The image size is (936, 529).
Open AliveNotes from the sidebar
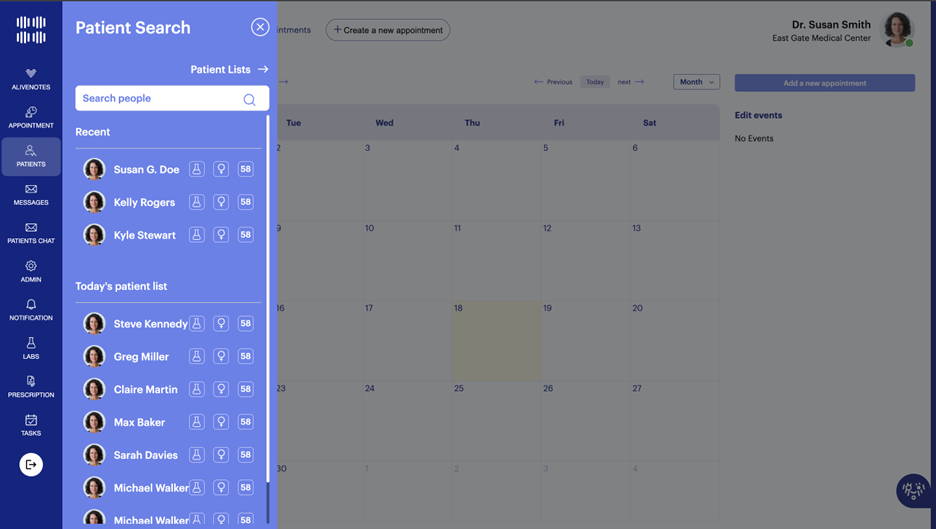tap(31, 79)
